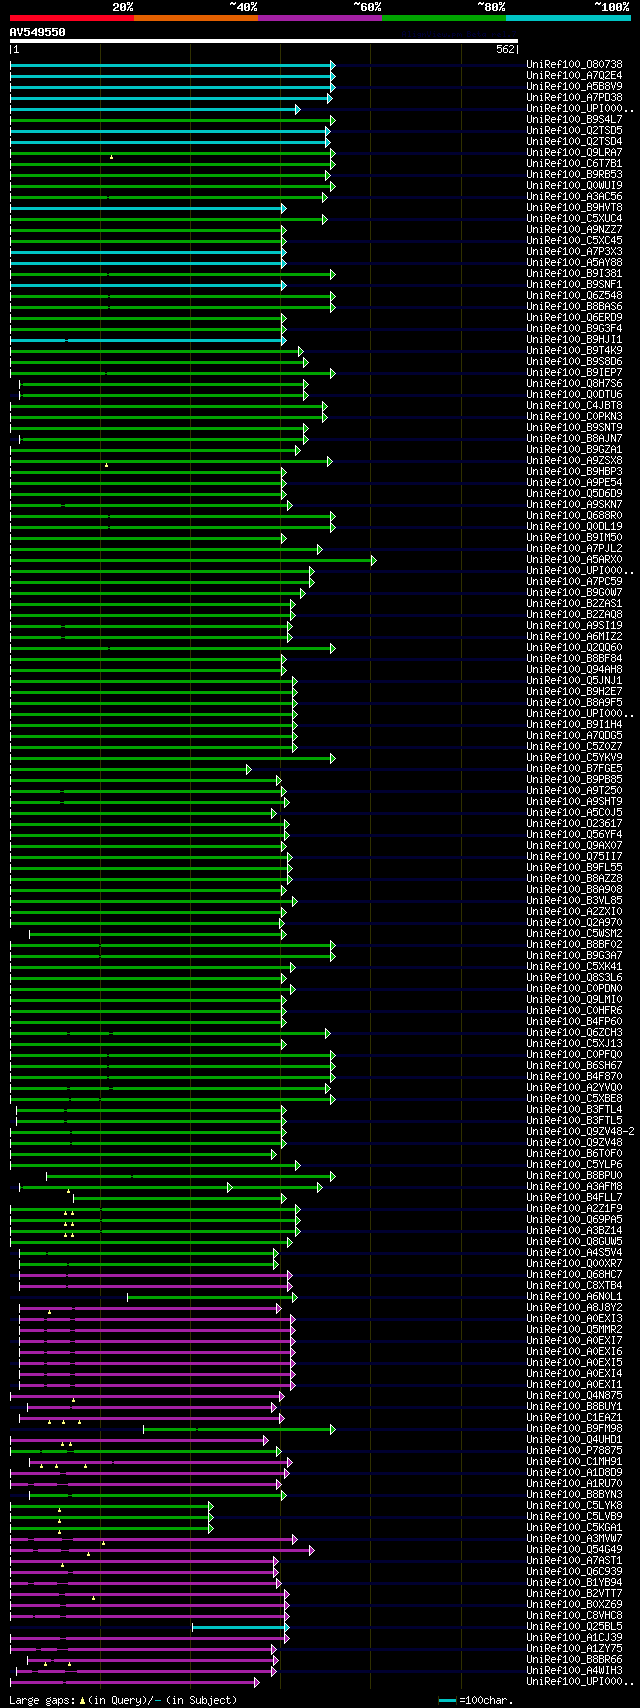The height and width of the screenshot is (1708, 640).
Task: Select hit UniRef100_A7Q2E4
Action: (574, 76)
